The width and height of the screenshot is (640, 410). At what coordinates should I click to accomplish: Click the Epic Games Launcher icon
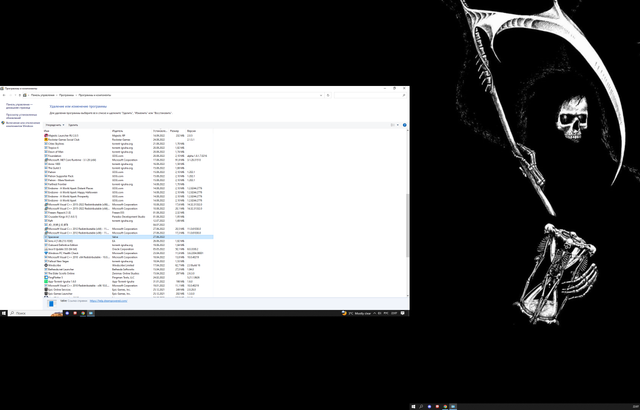coord(46,294)
